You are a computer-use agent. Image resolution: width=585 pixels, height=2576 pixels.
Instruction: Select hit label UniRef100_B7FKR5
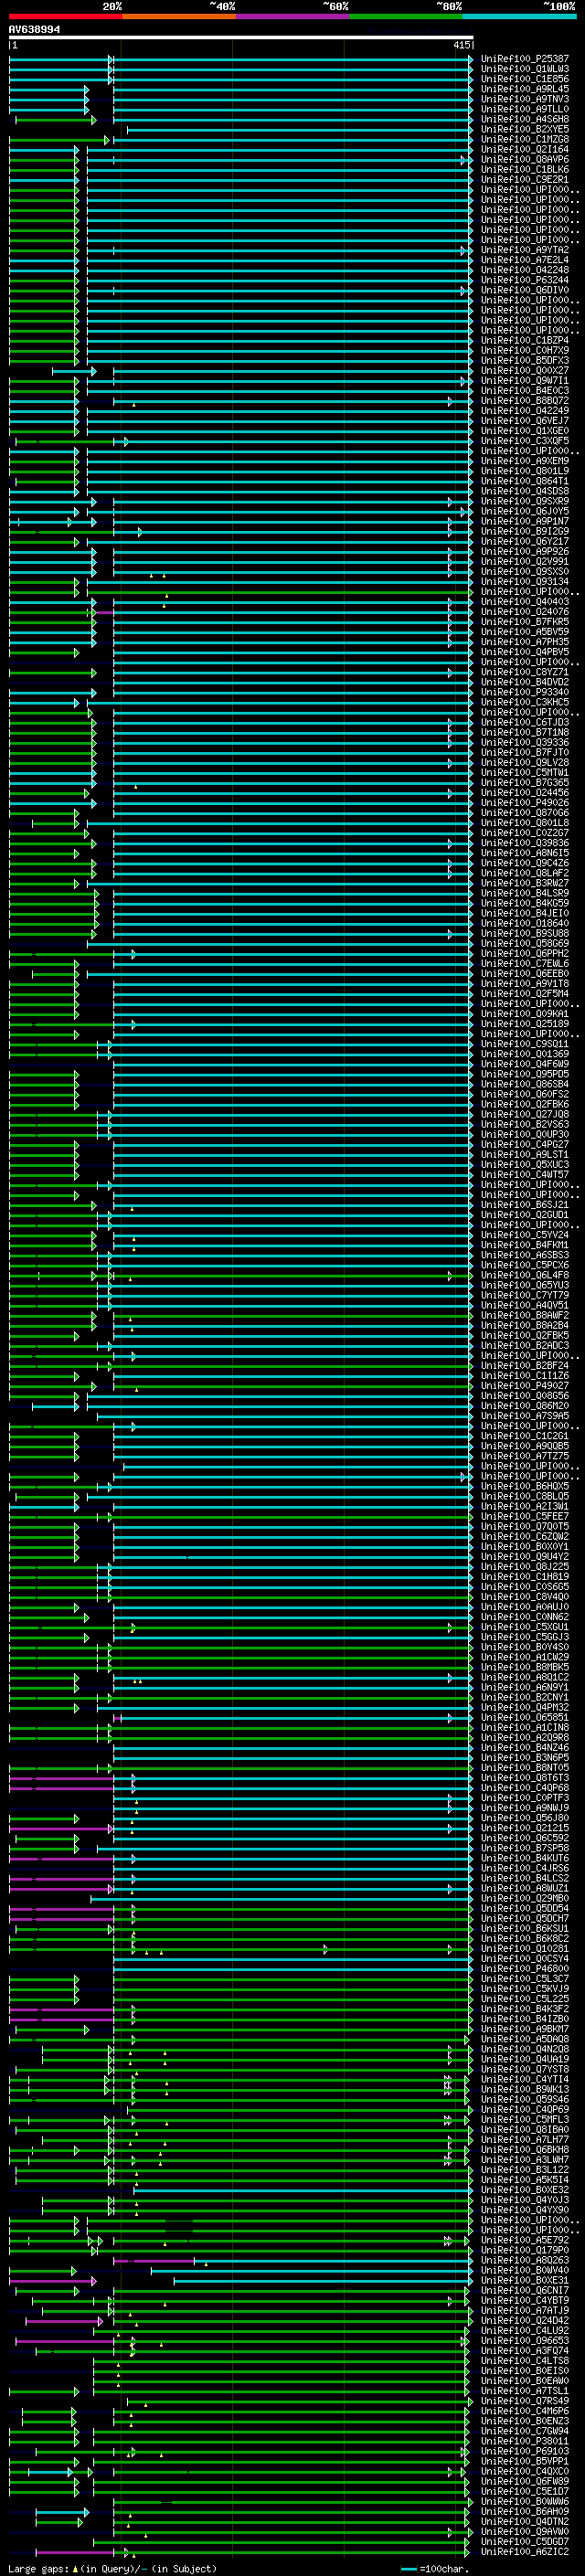click(x=525, y=622)
